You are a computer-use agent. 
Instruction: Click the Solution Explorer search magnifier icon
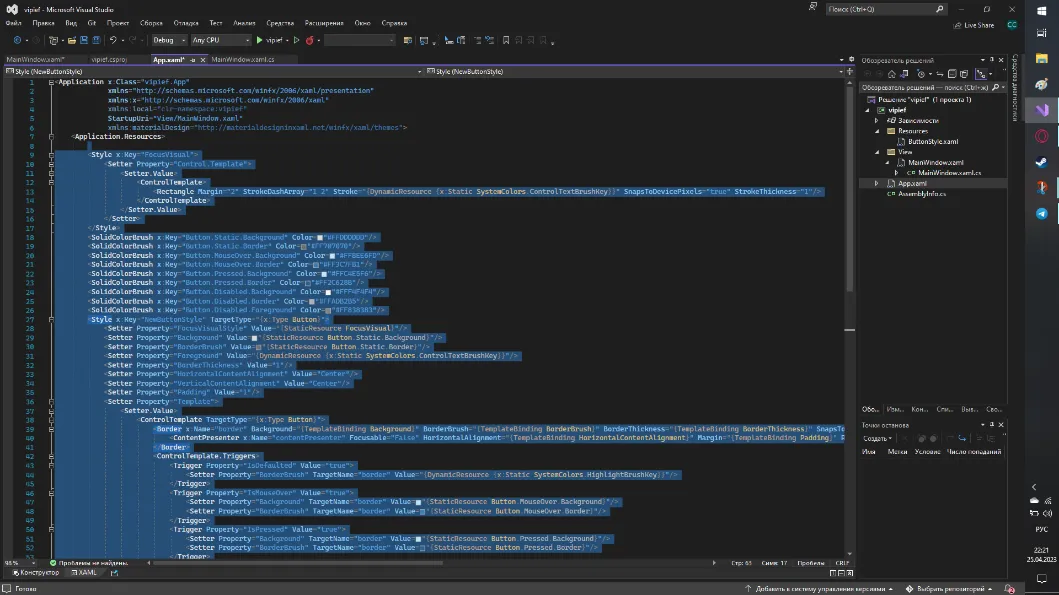(x=996, y=88)
